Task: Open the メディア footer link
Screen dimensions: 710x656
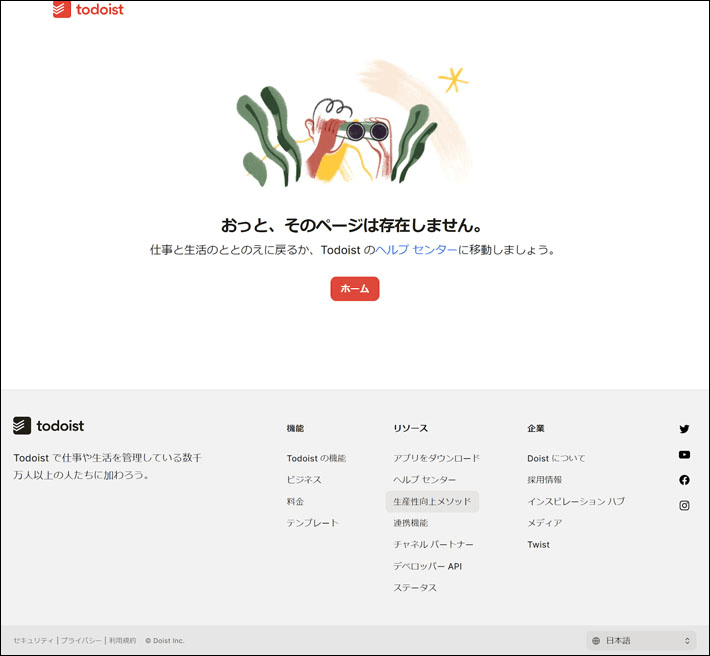Action: click(545, 522)
